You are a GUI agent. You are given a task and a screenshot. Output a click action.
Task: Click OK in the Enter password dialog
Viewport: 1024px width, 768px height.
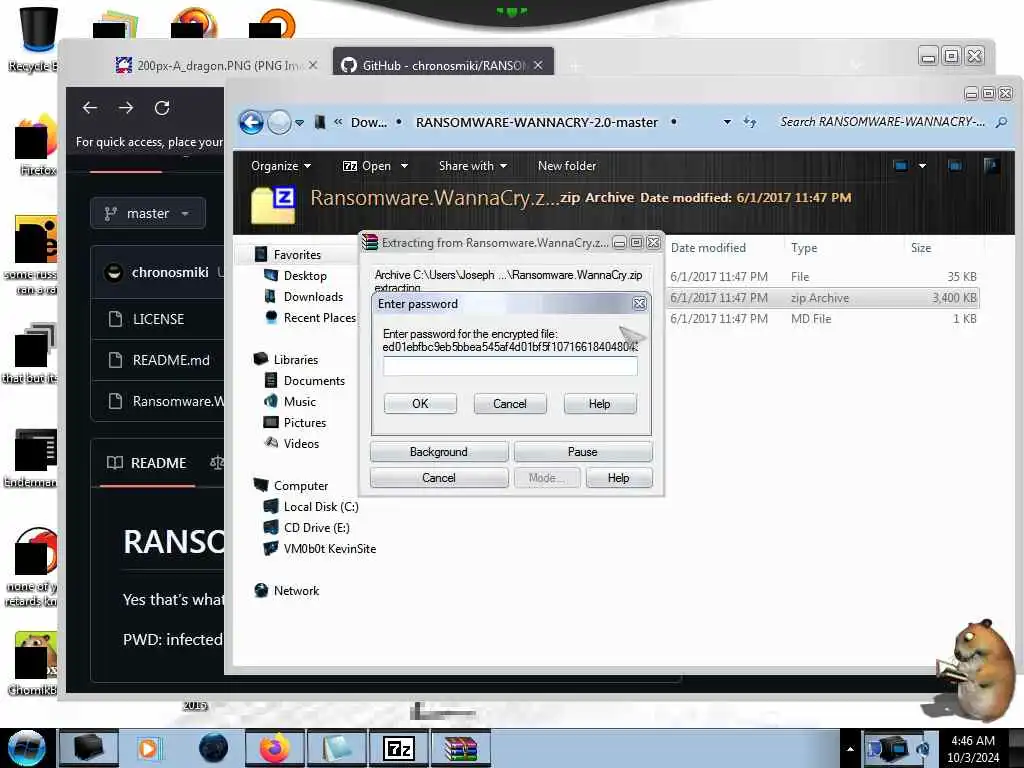pyautogui.click(x=420, y=404)
